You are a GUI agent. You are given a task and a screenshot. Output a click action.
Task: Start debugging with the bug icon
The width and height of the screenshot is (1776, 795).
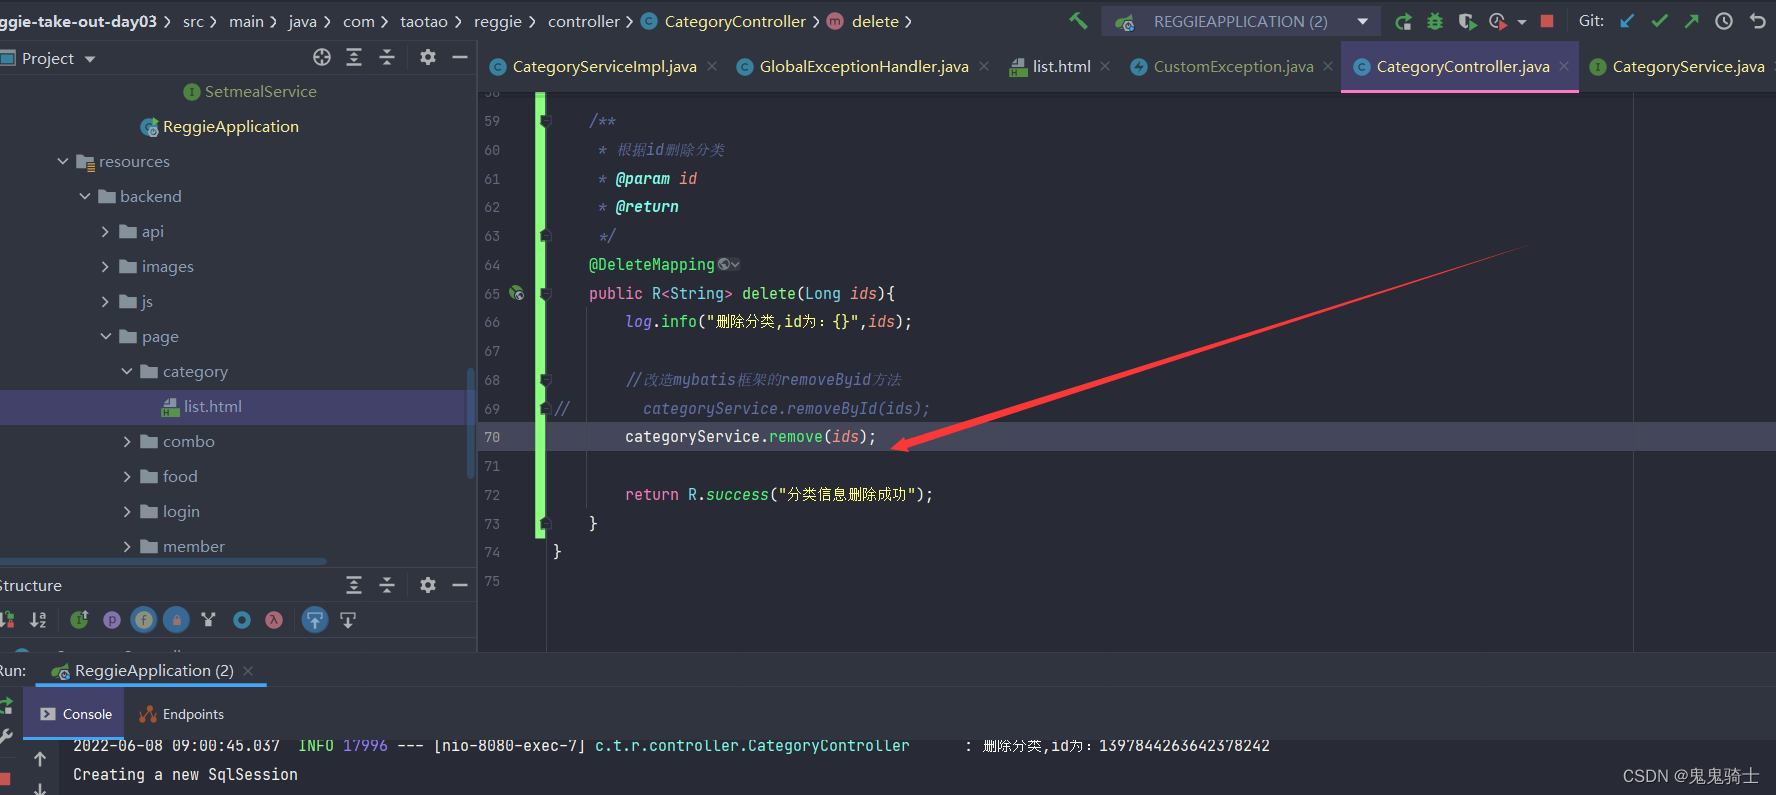(x=1435, y=21)
